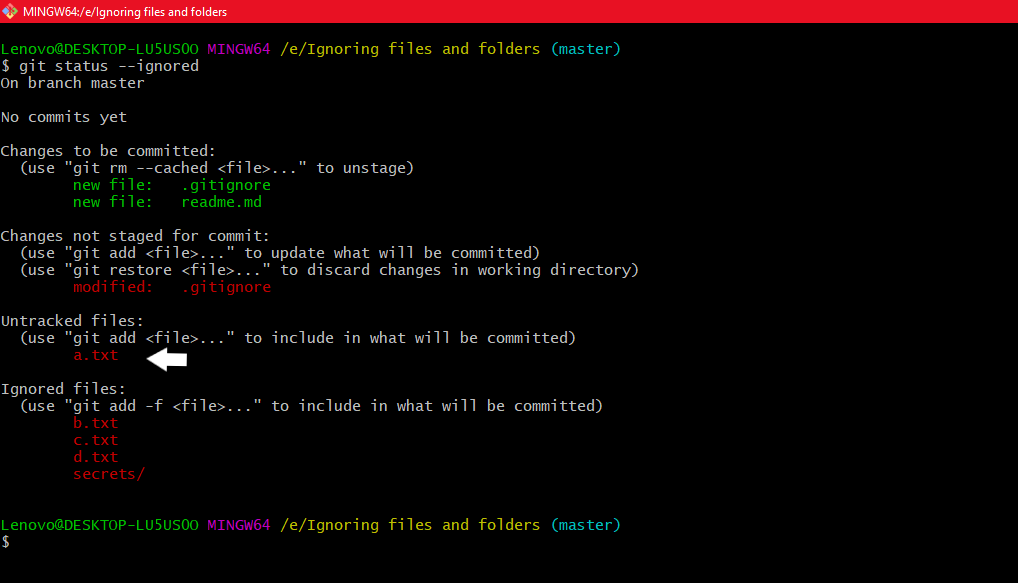Select ignored file c.txt
This screenshot has width=1018, height=583.
pyautogui.click(x=95, y=440)
